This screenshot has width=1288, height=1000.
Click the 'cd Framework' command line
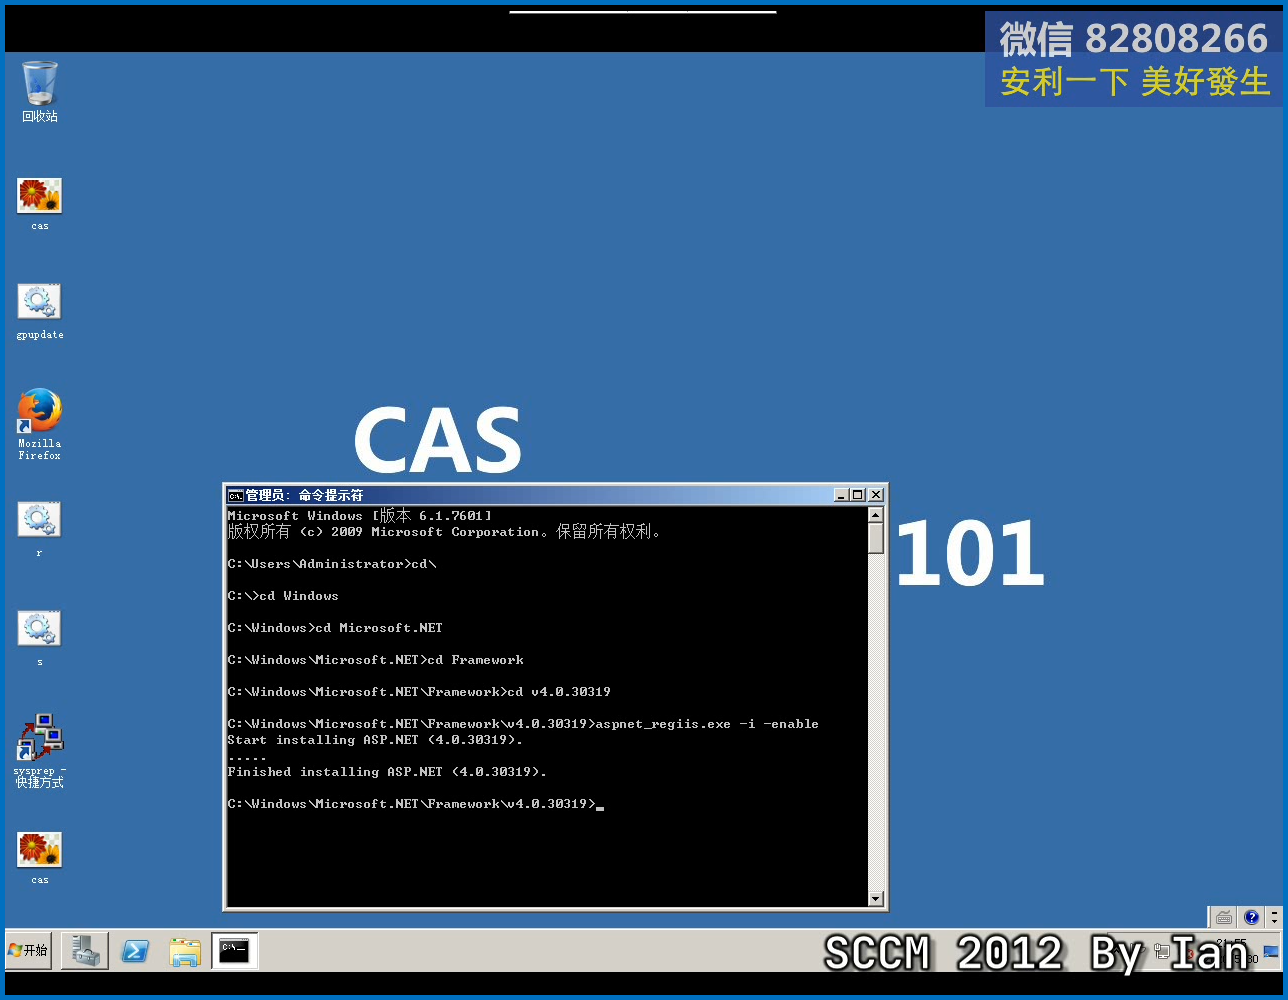point(376,660)
